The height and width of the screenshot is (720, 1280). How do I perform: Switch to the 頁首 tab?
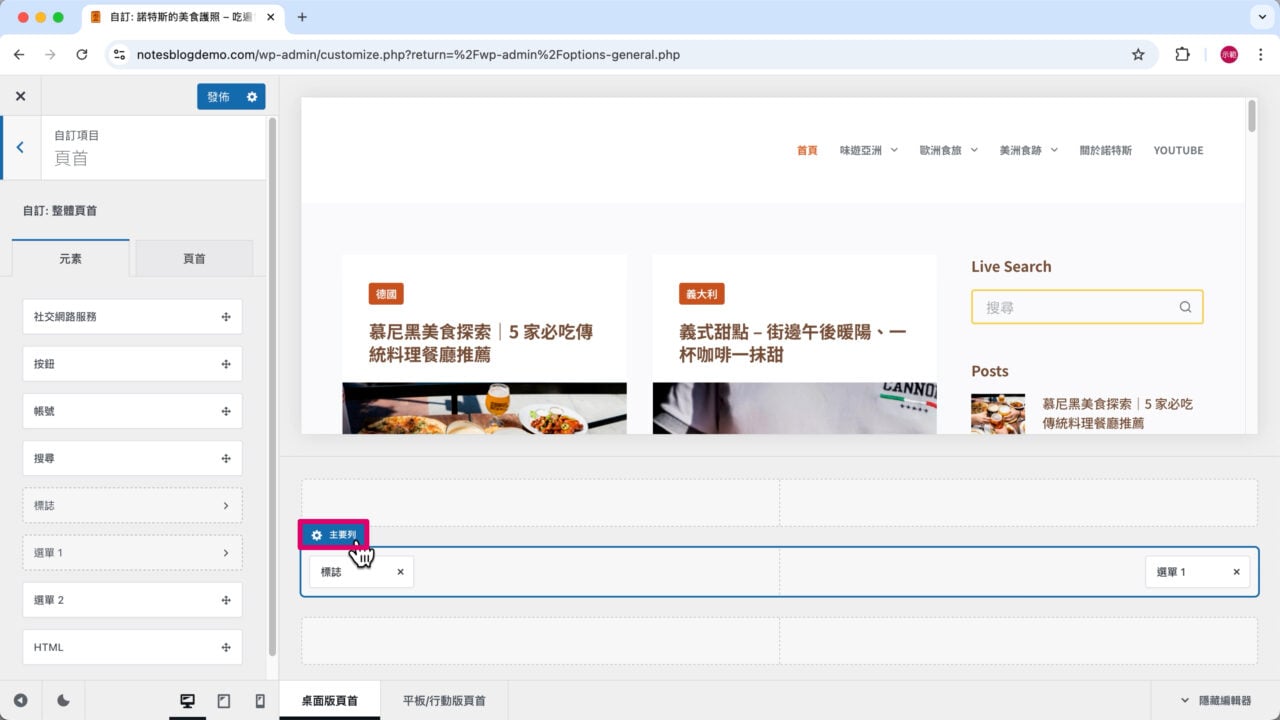195,258
